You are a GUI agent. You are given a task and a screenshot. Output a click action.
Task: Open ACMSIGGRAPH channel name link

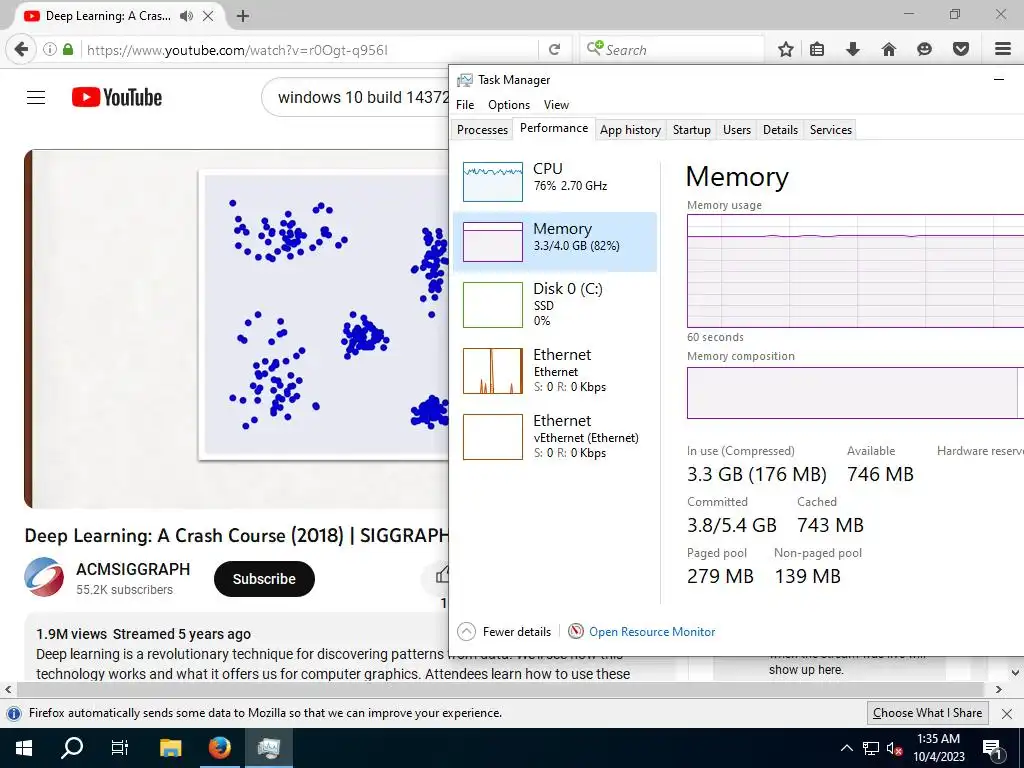pos(133,569)
